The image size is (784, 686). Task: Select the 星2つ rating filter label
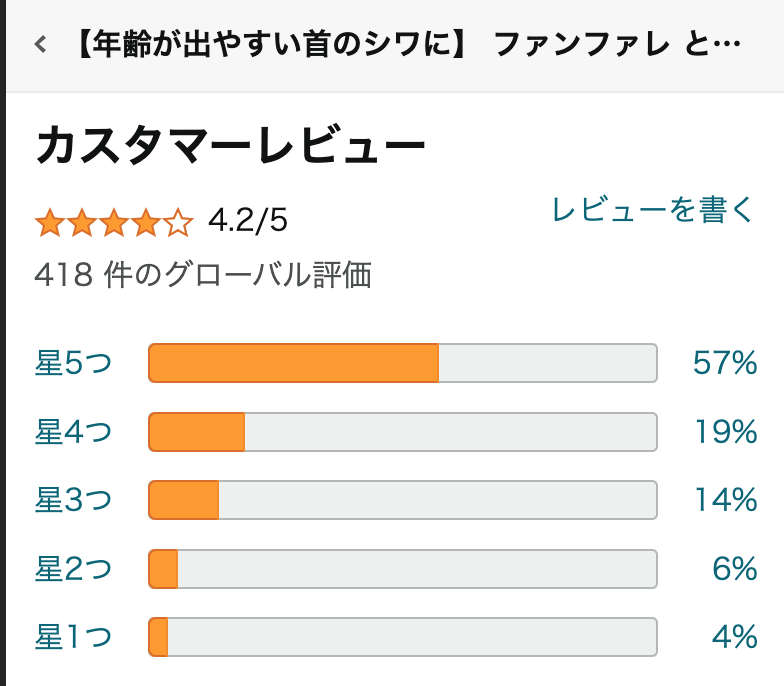tap(73, 569)
